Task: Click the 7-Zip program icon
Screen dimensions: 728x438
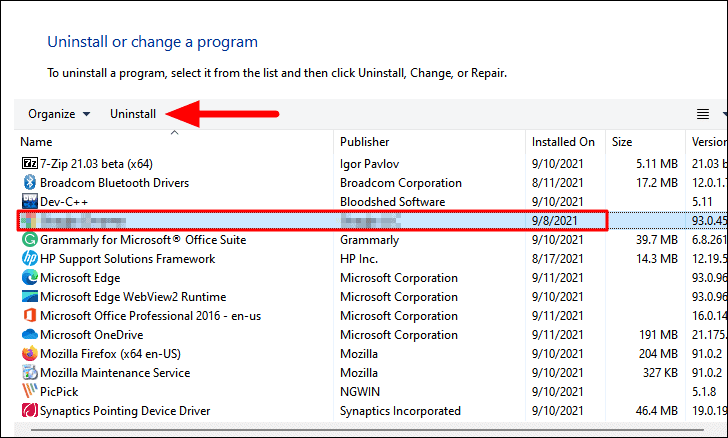Action: [30, 163]
